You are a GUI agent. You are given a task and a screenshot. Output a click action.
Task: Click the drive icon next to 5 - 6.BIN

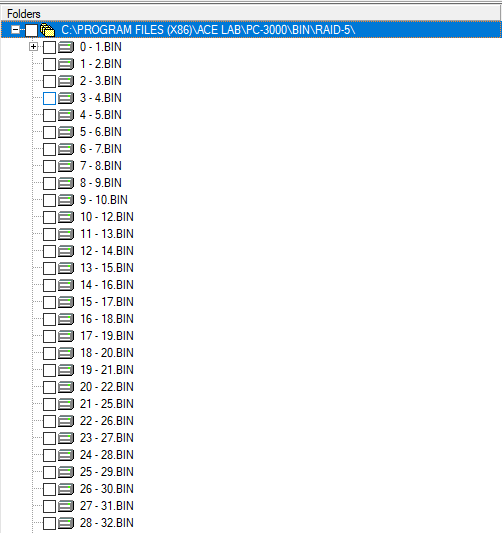[x=66, y=132]
